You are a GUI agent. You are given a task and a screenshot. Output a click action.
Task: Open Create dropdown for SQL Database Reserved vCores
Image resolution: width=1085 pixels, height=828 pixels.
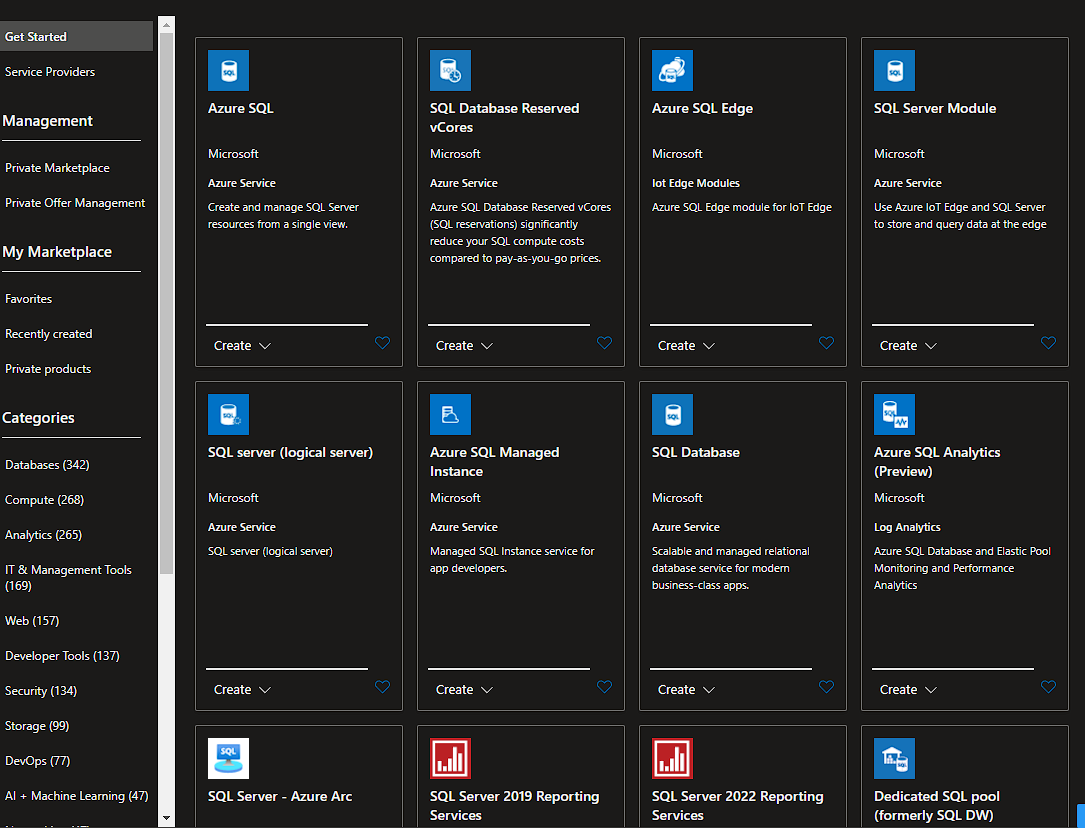click(x=464, y=346)
